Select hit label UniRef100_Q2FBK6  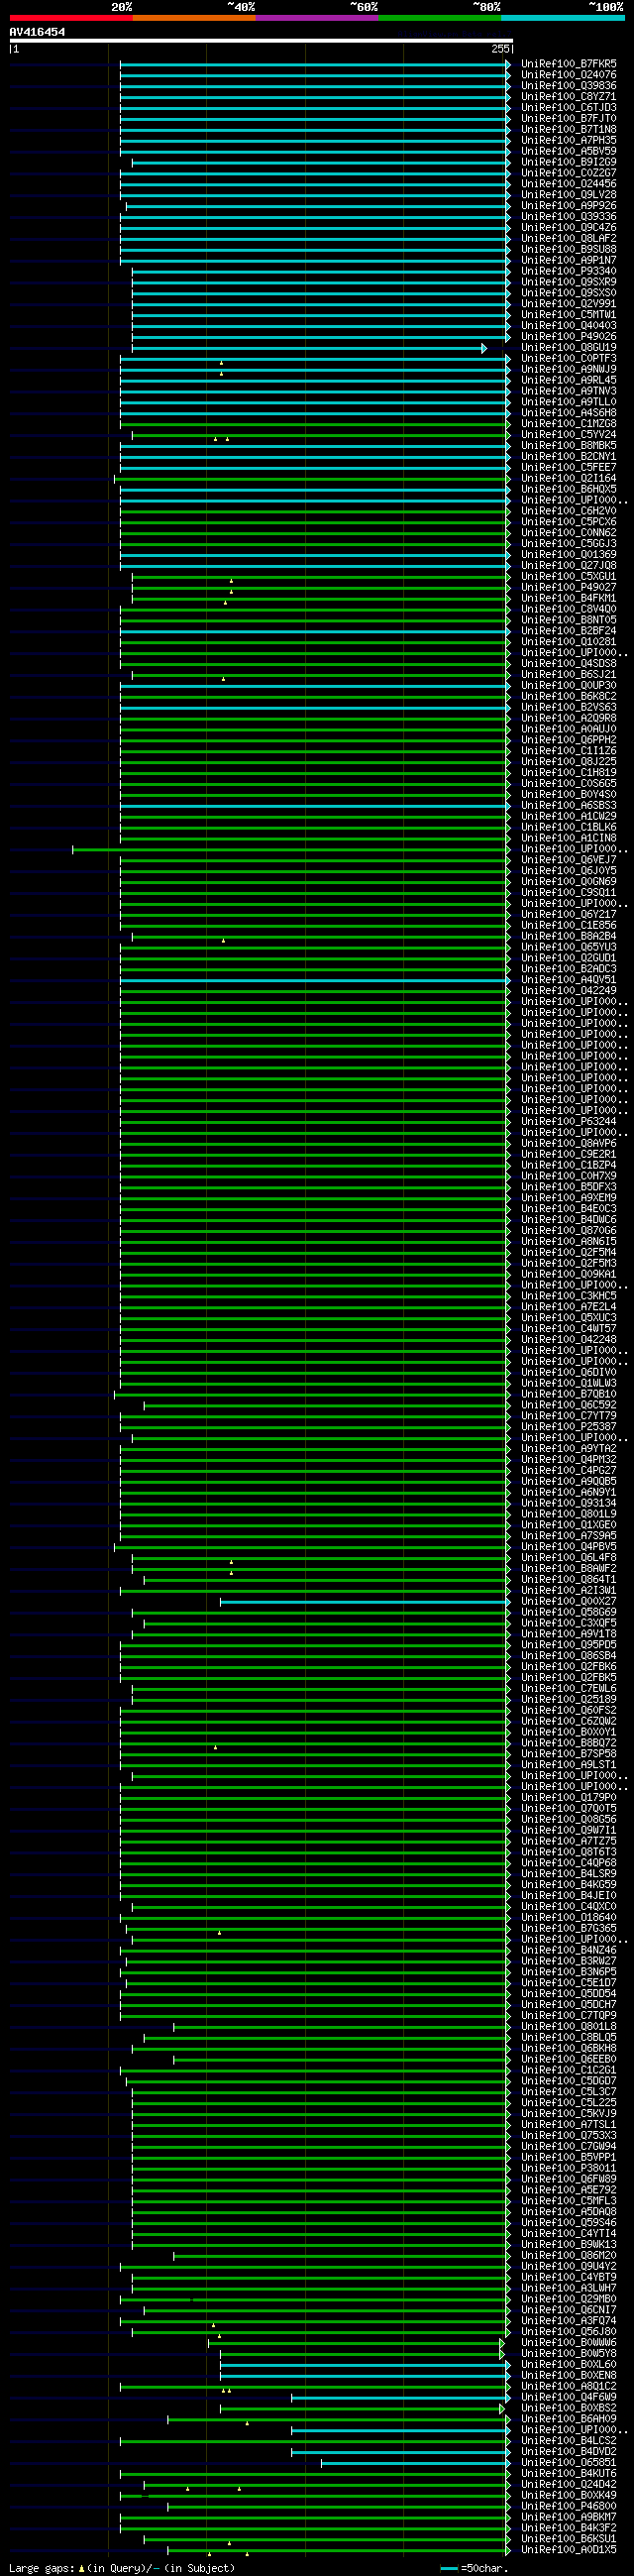click(x=569, y=1667)
